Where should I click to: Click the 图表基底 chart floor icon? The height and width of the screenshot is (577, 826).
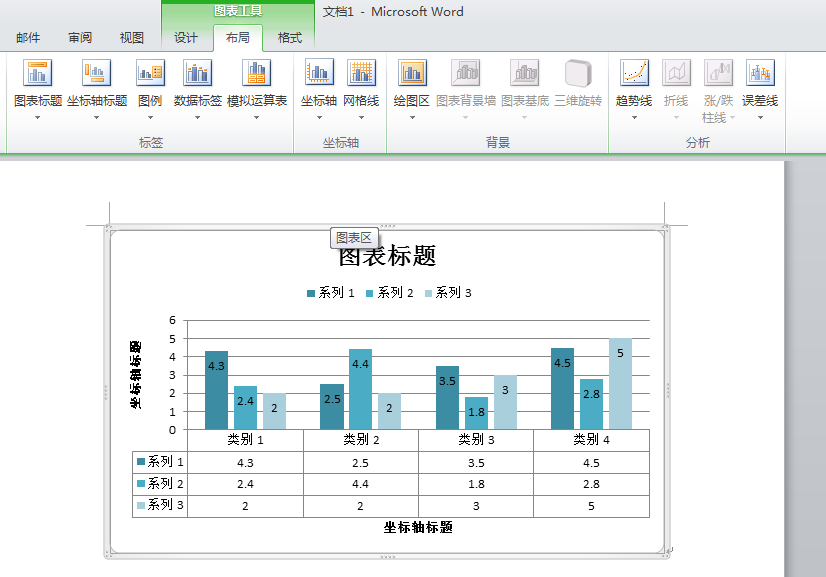pyautogui.click(x=525, y=72)
